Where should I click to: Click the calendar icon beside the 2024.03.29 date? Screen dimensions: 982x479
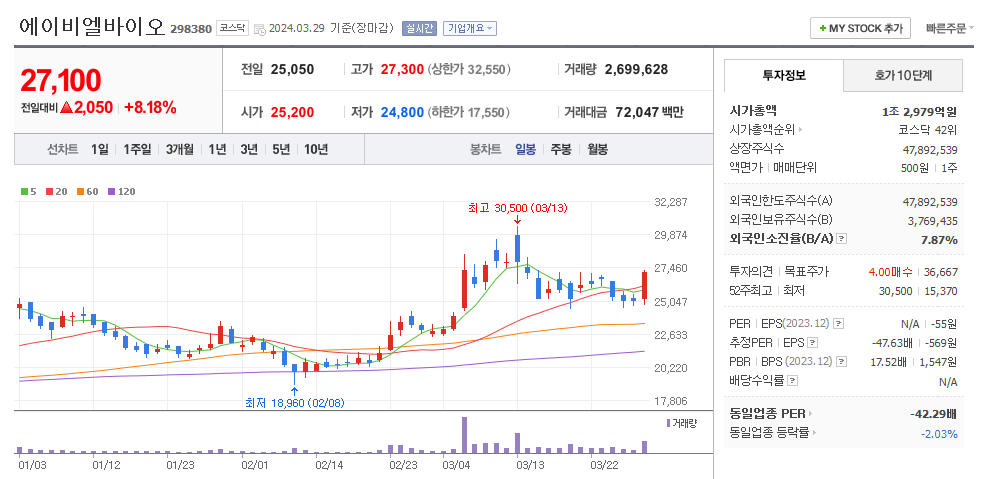[x=259, y=29]
